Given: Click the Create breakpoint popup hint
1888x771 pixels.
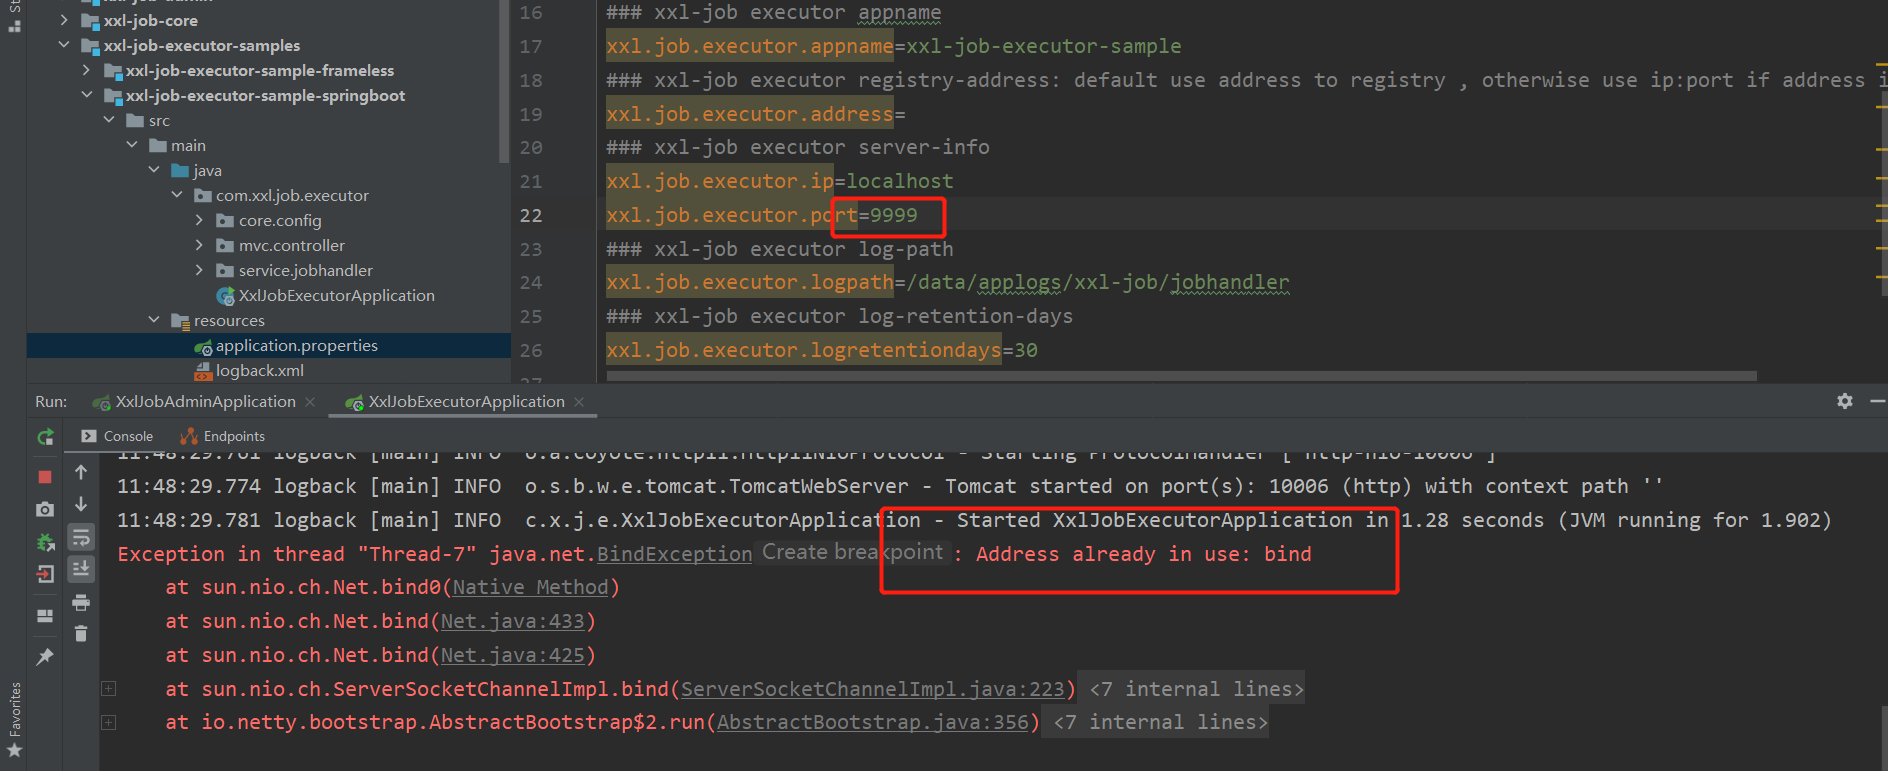Looking at the screenshot, I should click(852, 552).
